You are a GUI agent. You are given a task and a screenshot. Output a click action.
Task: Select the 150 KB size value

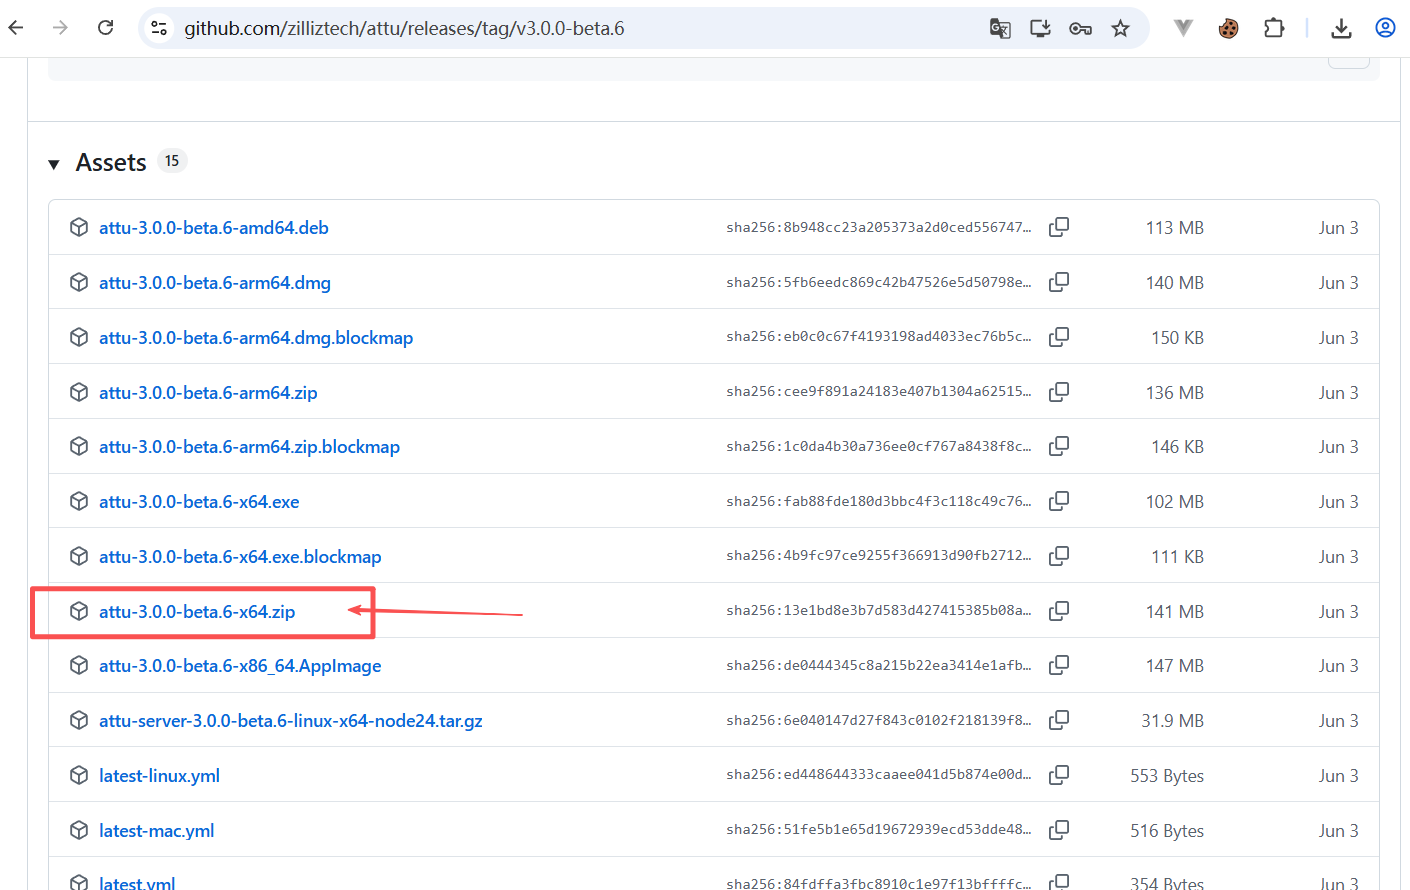(1178, 338)
